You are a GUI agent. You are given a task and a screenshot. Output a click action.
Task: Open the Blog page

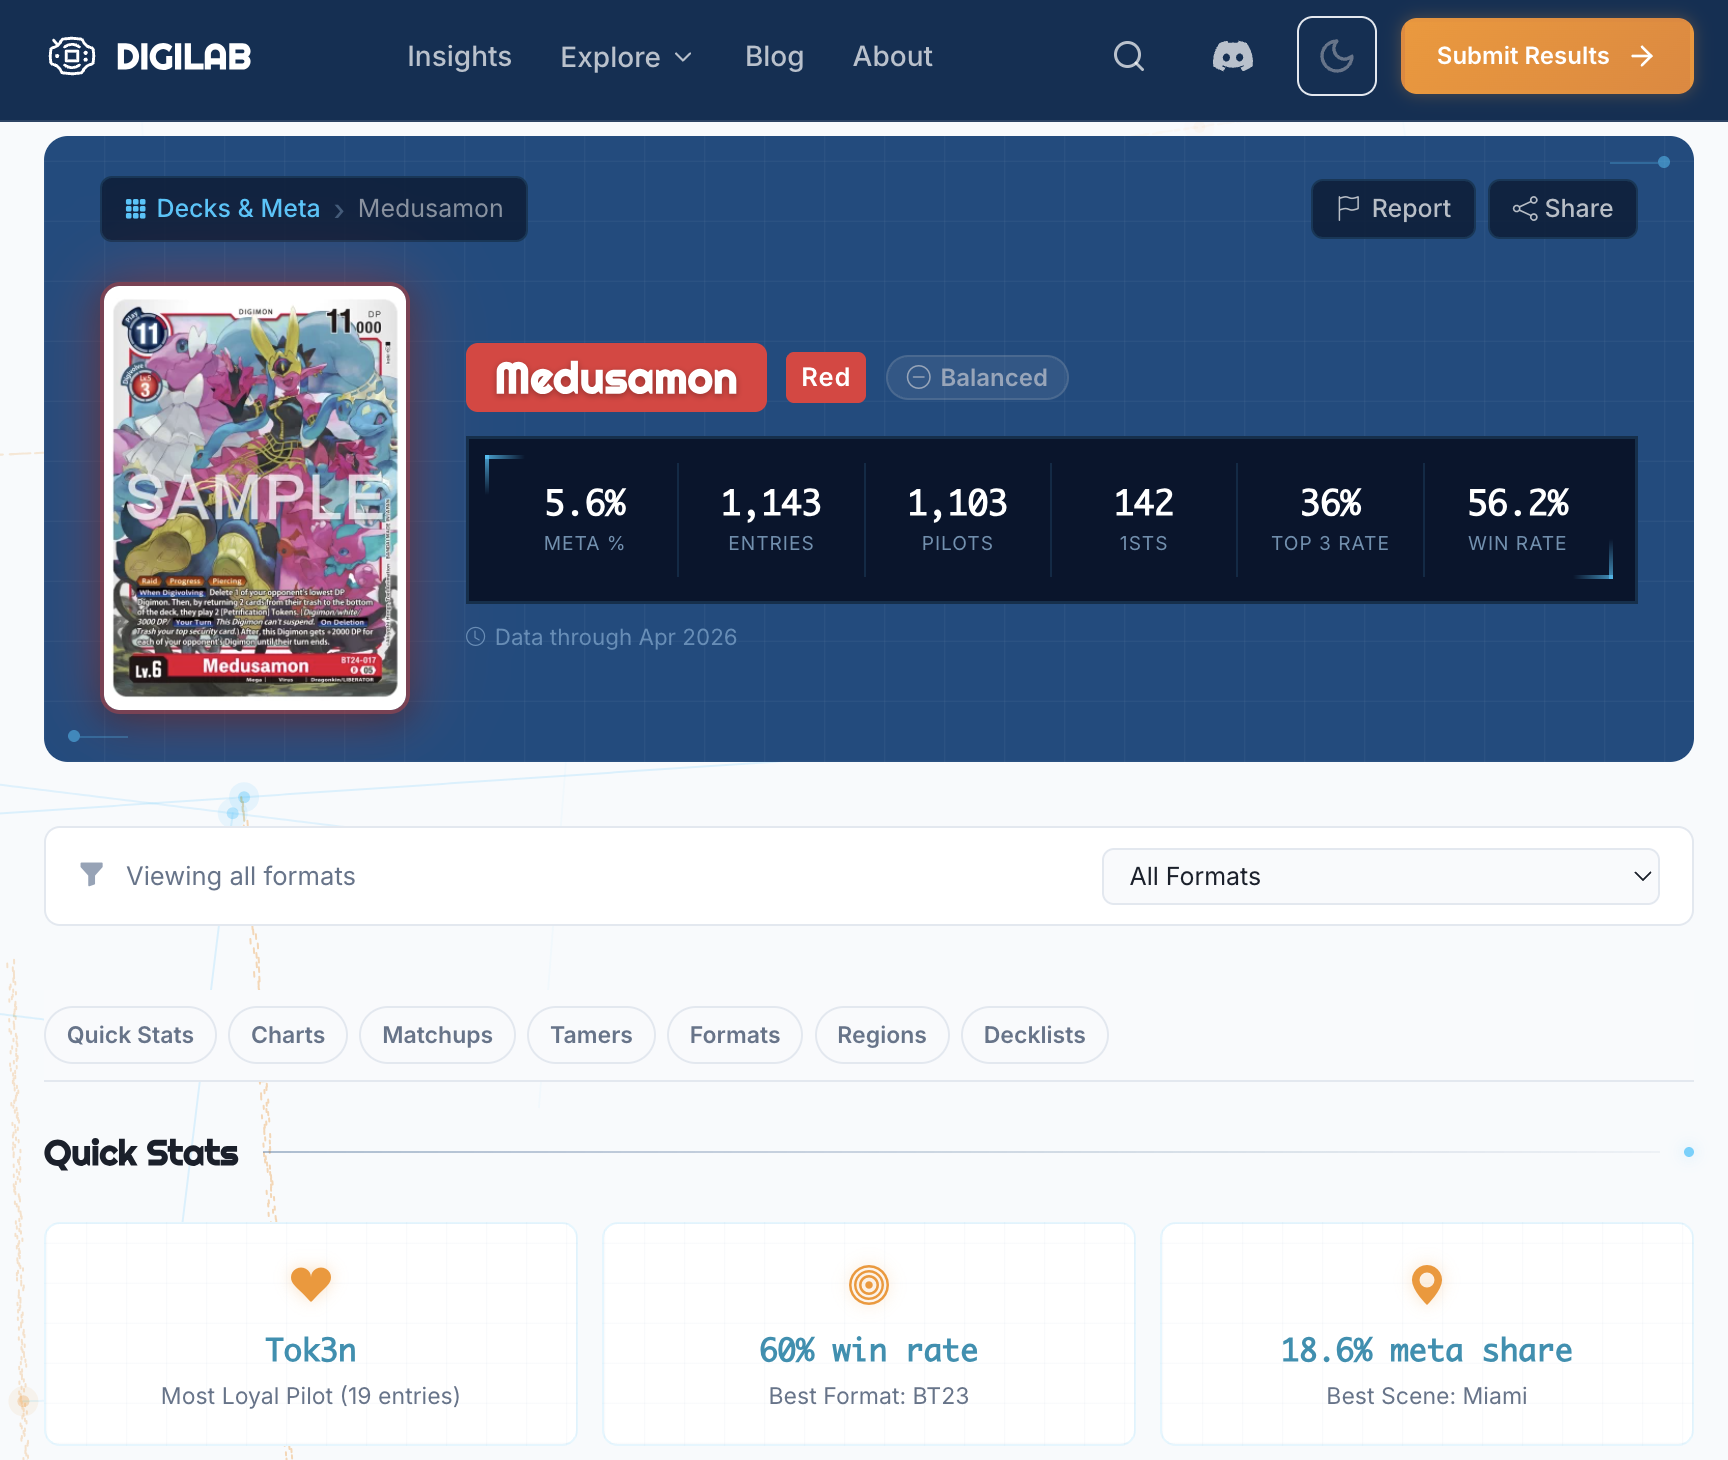(775, 56)
